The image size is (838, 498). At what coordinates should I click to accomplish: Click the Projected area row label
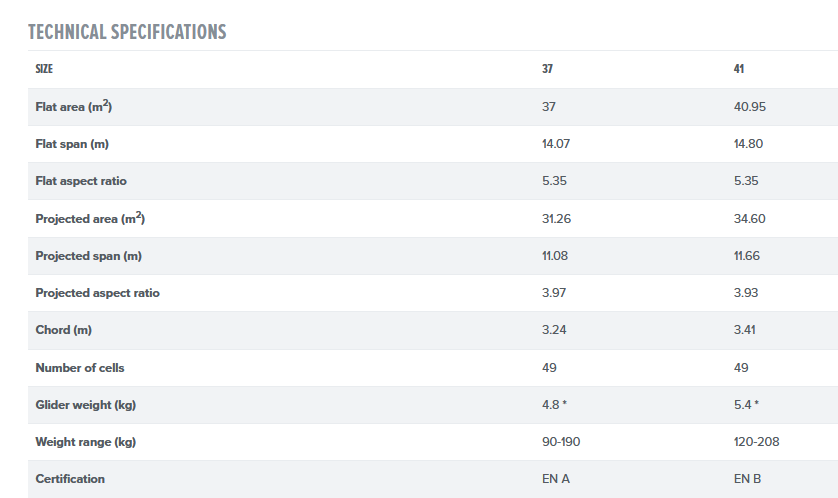(97, 218)
